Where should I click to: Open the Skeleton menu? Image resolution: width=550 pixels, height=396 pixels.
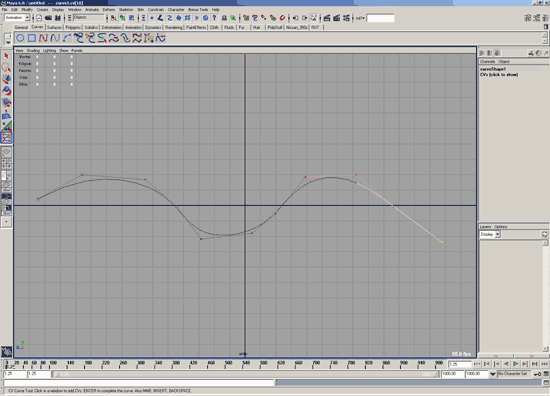[x=126, y=9]
